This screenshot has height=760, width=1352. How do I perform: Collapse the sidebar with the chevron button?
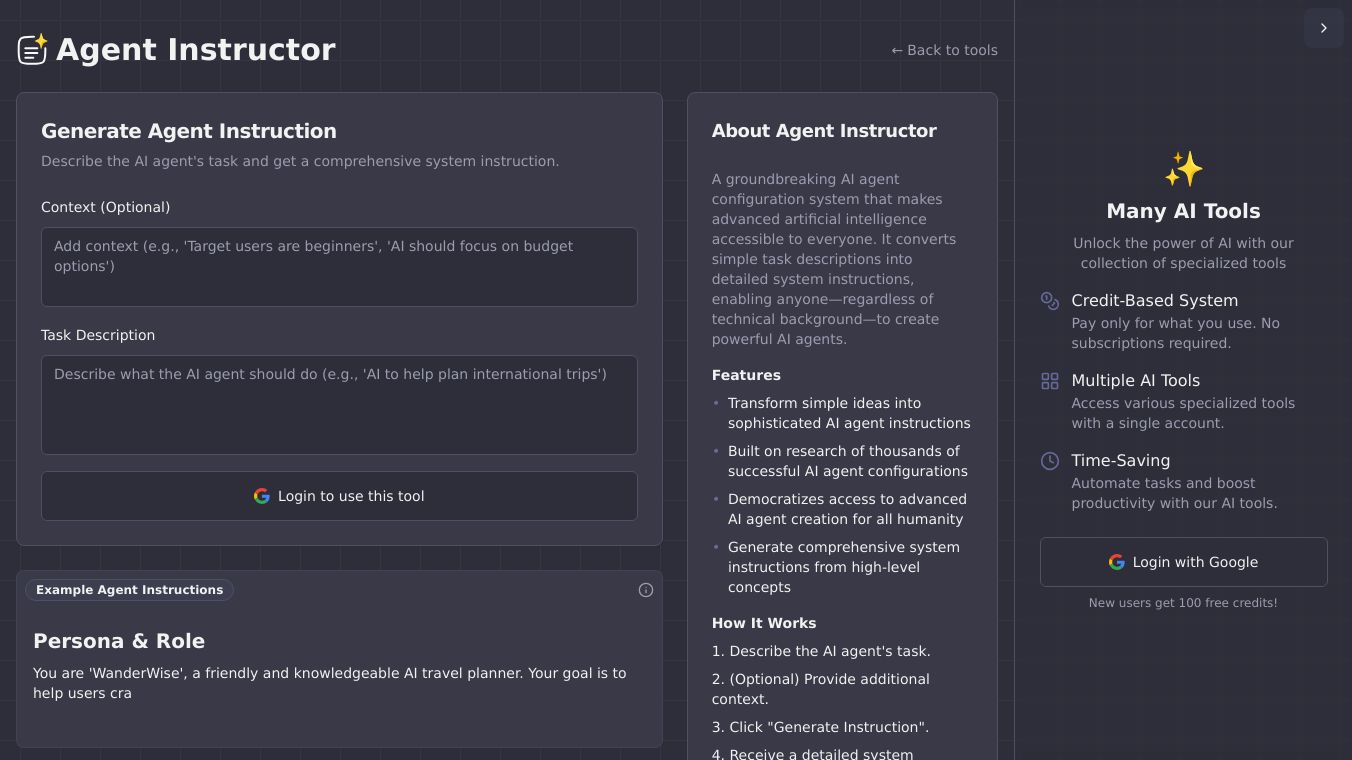coord(1323,28)
